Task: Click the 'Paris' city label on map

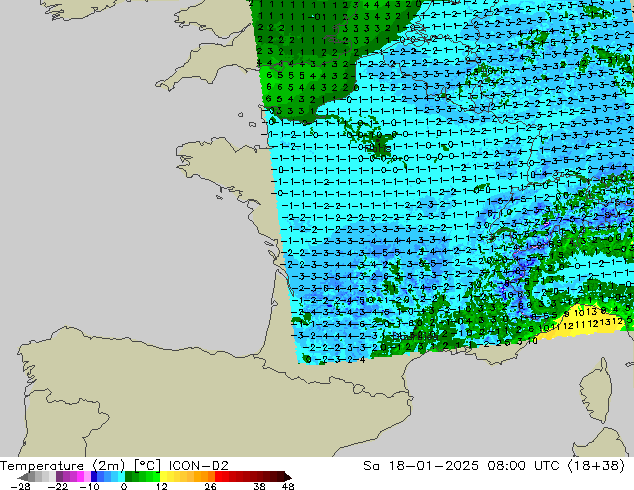Action: pyautogui.click(x=379, y=149)
